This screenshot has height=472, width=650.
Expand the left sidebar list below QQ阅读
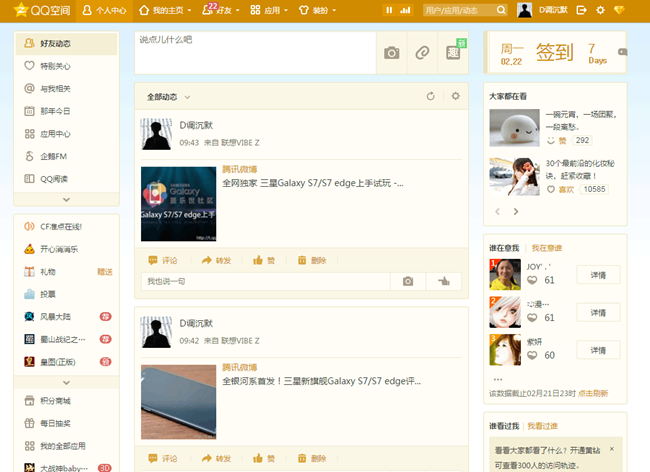click(67, 199)
